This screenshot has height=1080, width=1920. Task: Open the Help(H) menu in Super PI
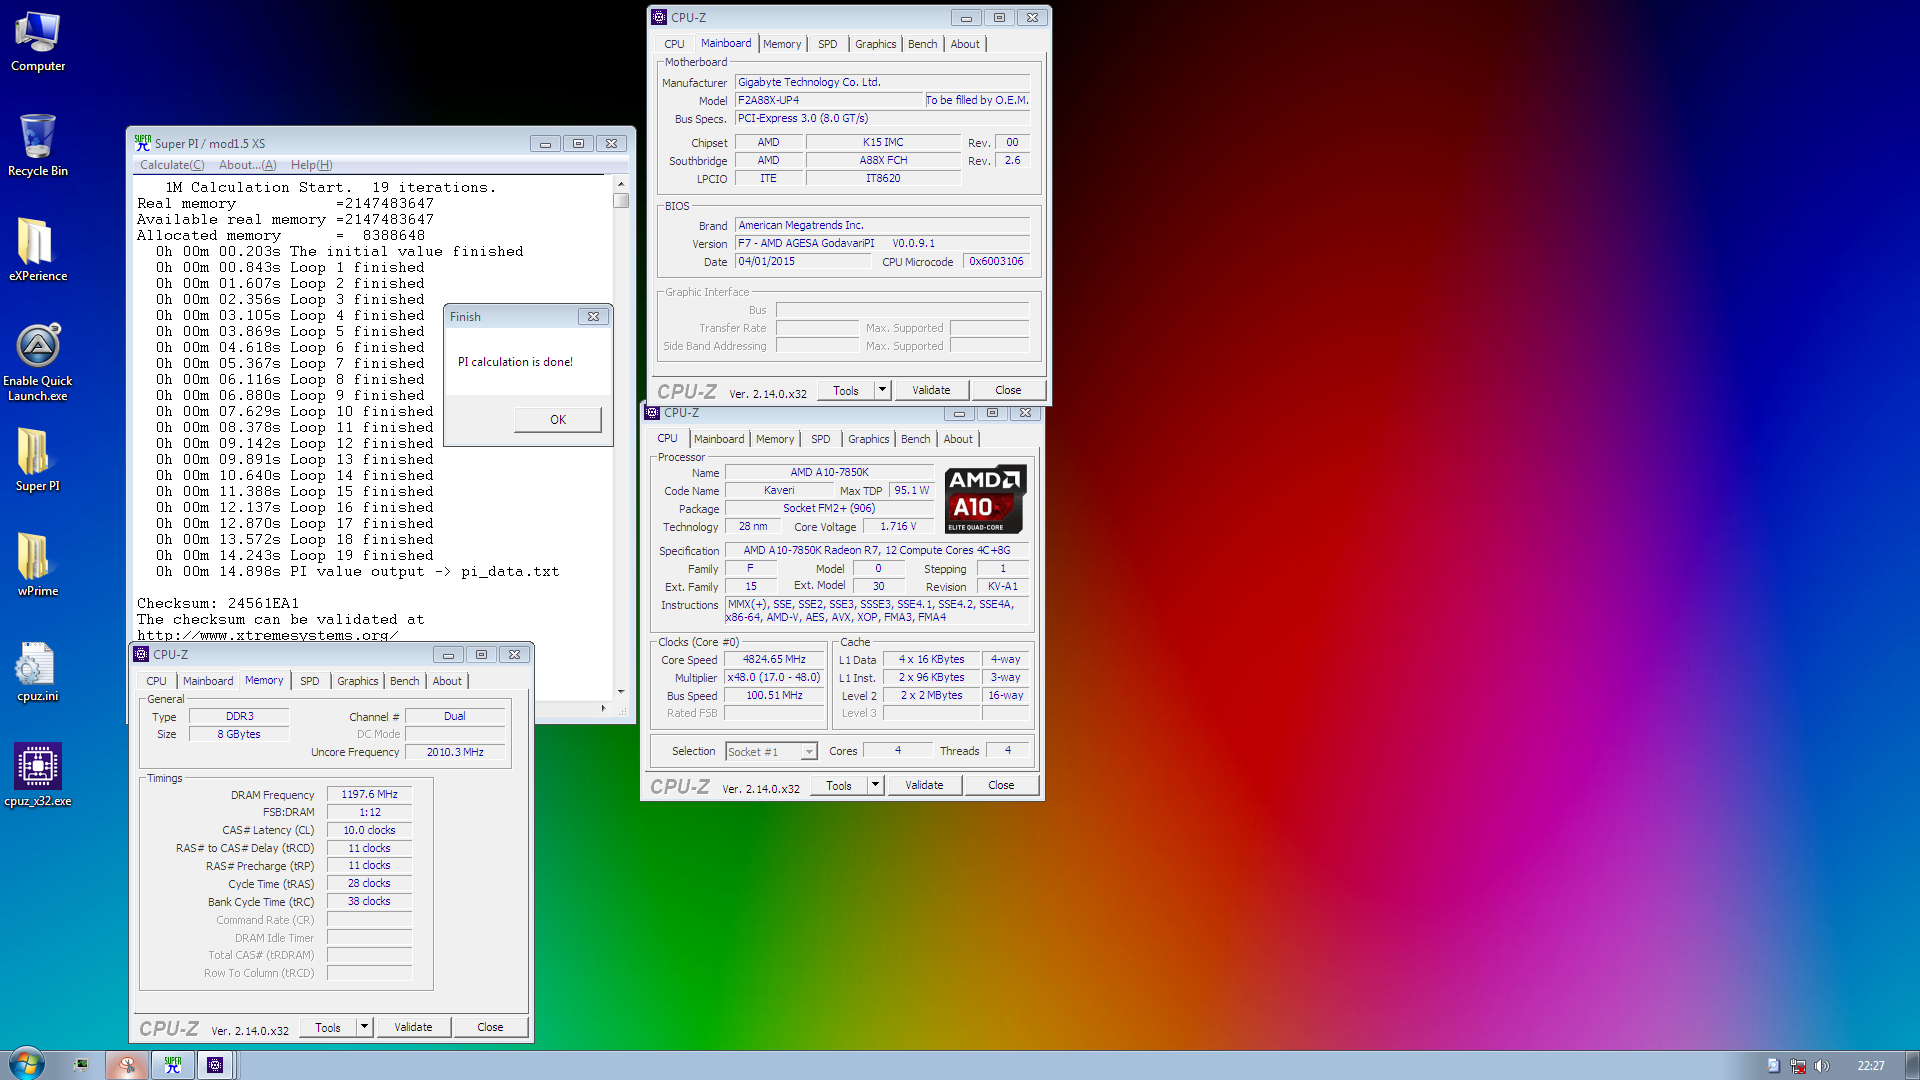point(312,165)
